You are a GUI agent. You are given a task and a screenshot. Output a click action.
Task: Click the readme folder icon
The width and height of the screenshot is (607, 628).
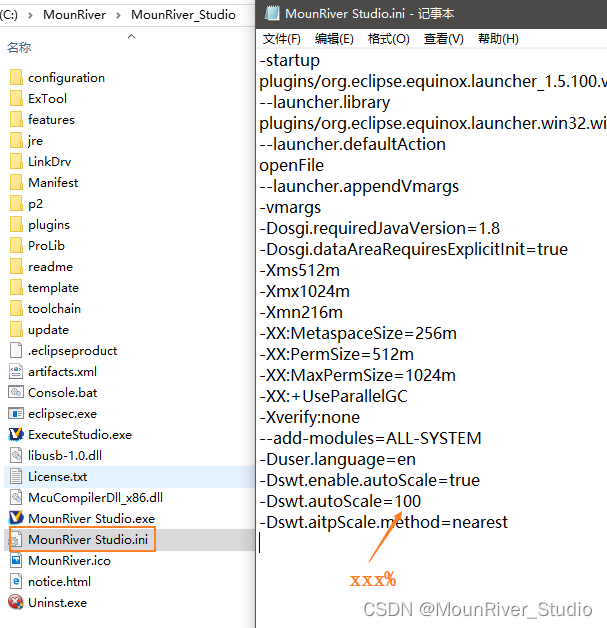(16, 266)
